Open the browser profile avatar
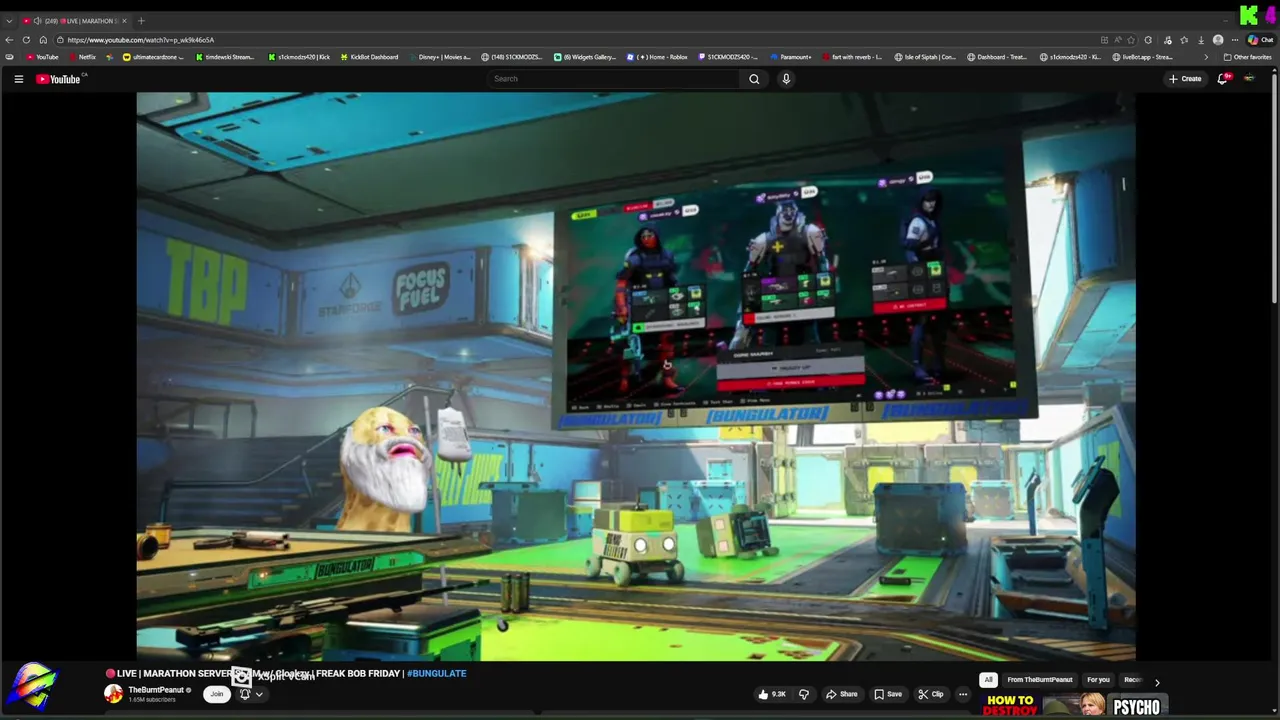The width and height of the screenshot is (1280, 720). tap(1218, 40)
